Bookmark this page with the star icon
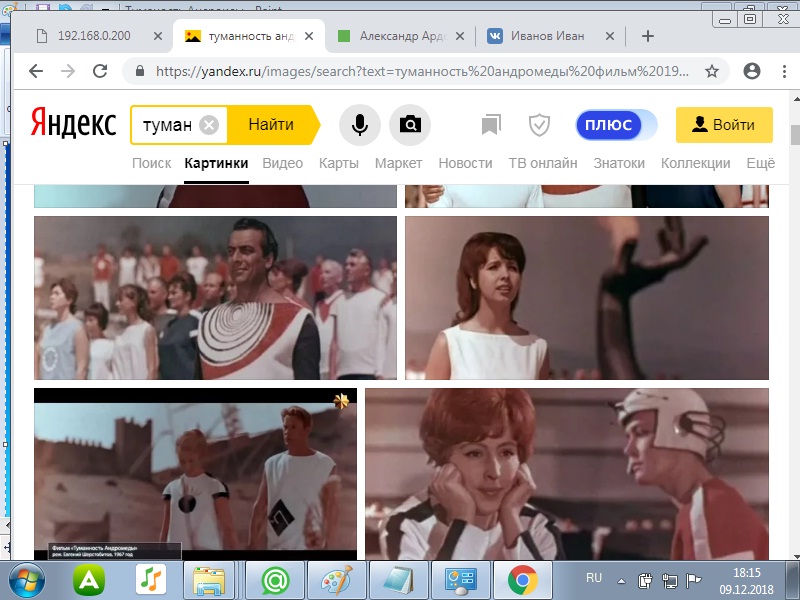This screenshot has width=800, height=600. [712, 71]
